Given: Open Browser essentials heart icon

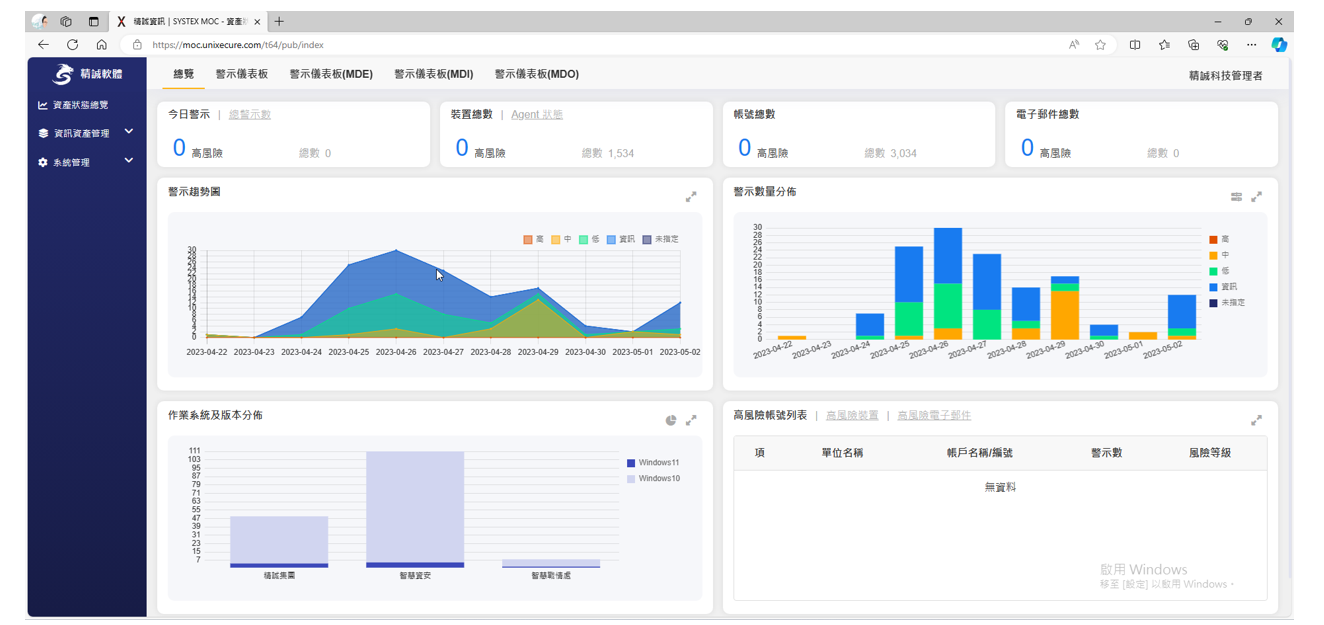Looking at the screenshot, I should click(1222, 45).
